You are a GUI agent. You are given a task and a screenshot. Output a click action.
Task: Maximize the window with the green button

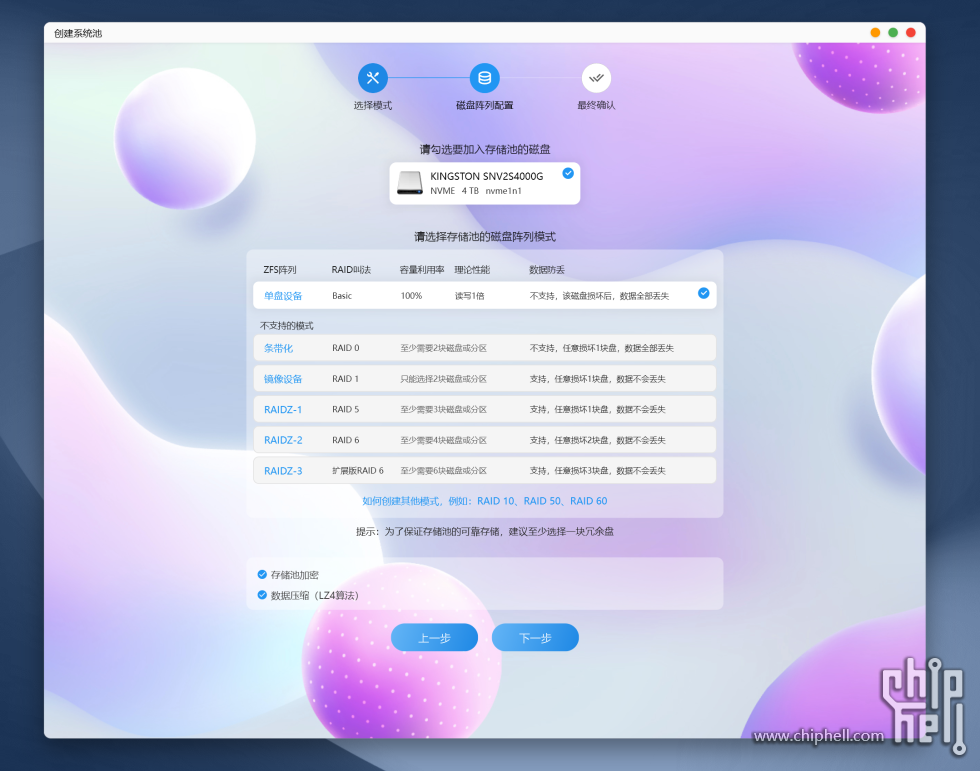pos(893,32)
